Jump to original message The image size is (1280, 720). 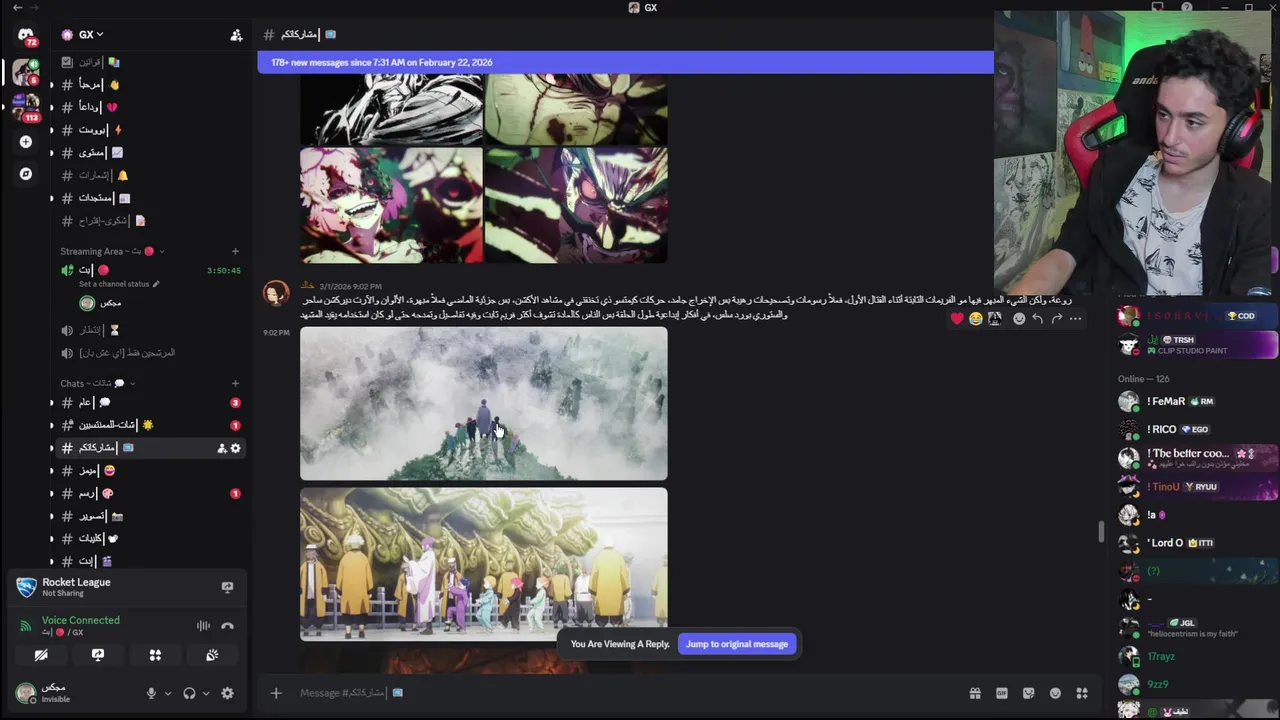tap(737, 644)
